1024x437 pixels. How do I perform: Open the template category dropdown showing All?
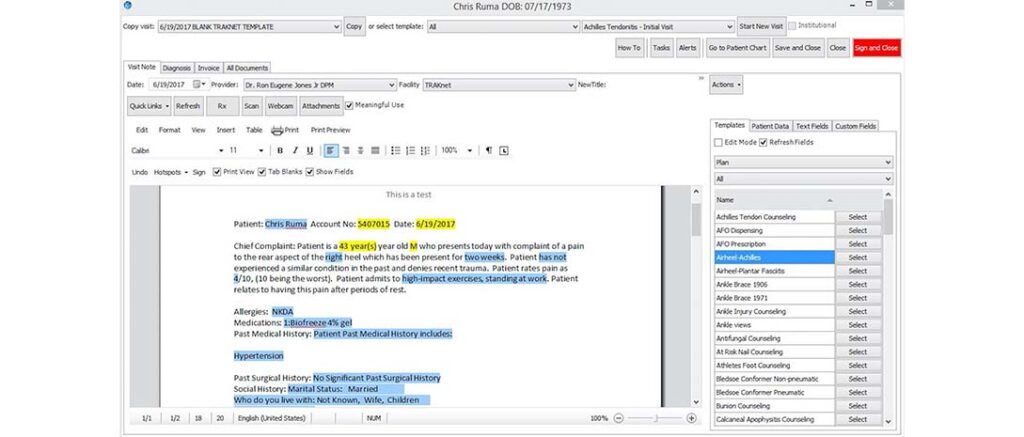click(x=504, y=27)
